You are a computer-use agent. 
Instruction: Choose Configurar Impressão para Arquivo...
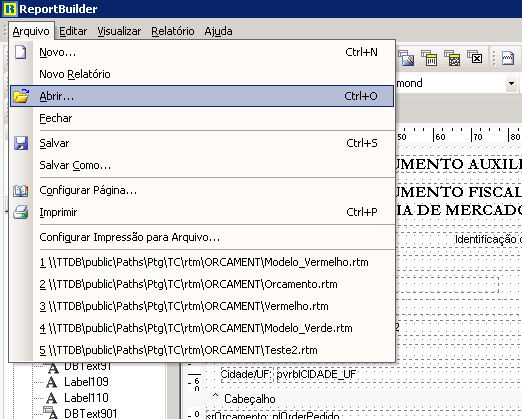click(202, 237)
